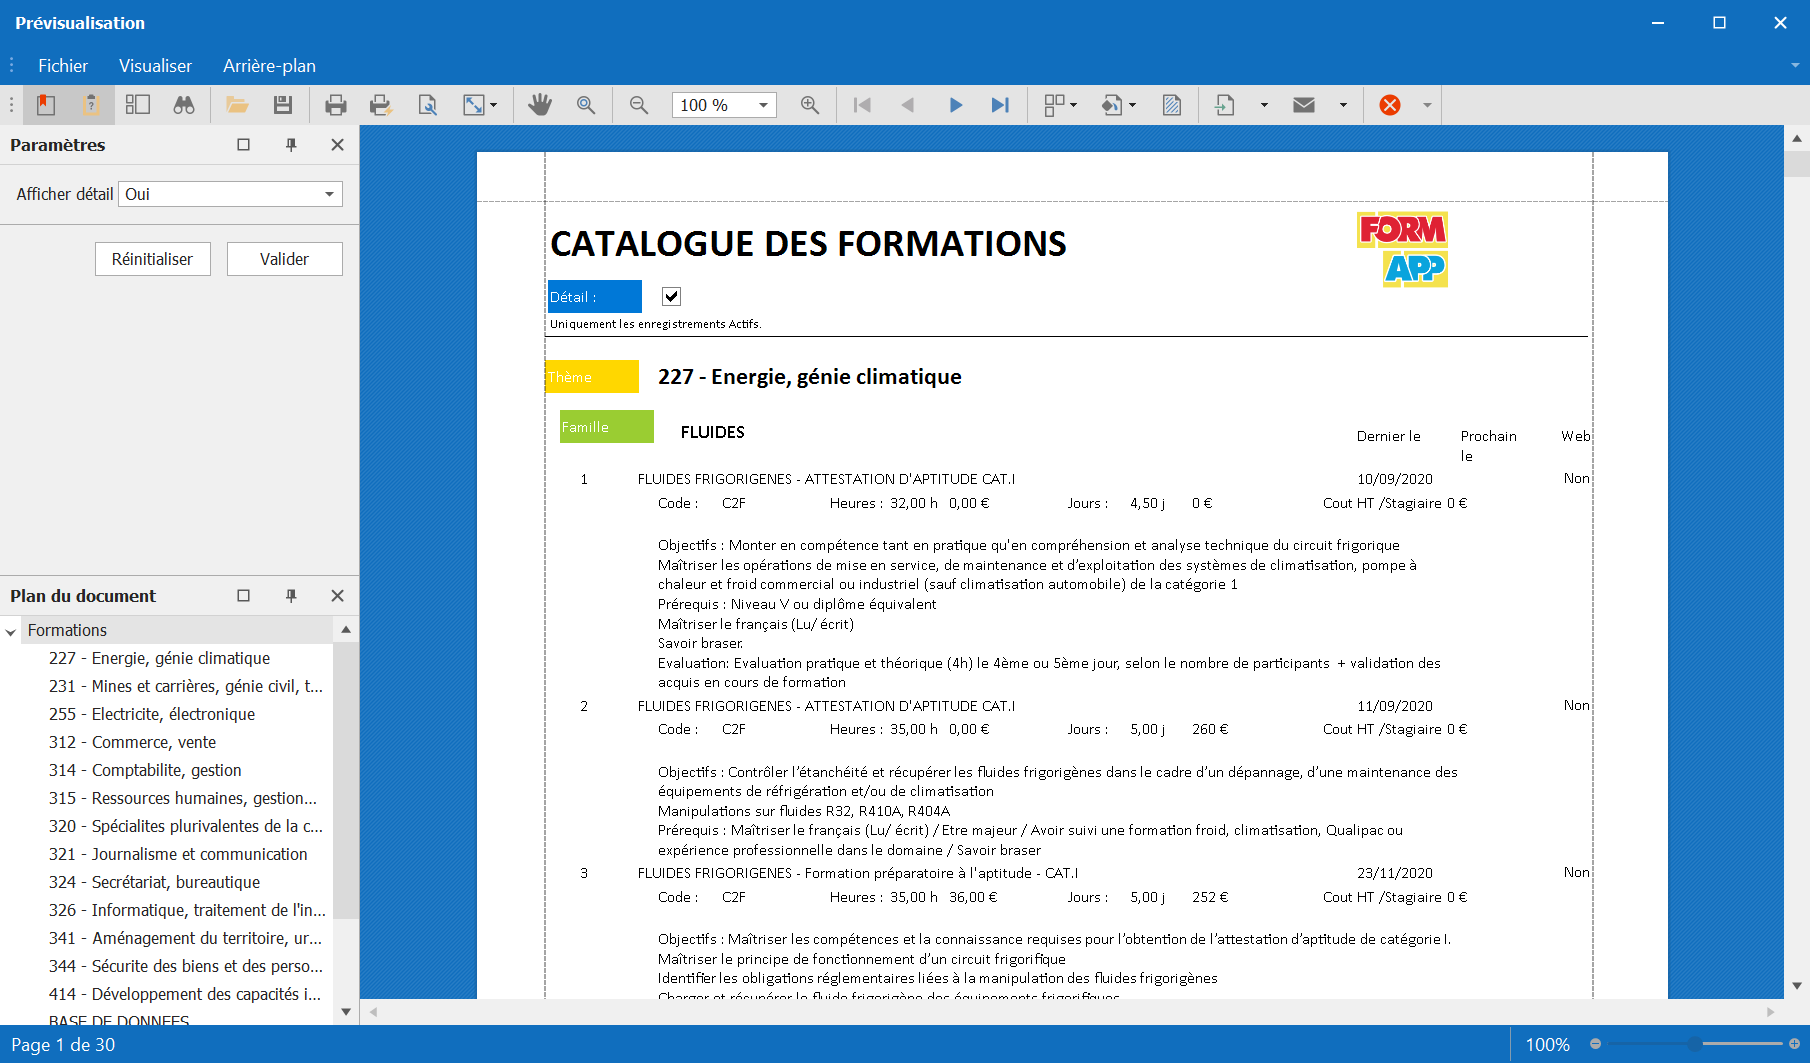Click the document plan scroll down arrow
Image resolution: width=1810 pixels, height=1063 pixels.
pyautogui.click(x=346, y=1011)
